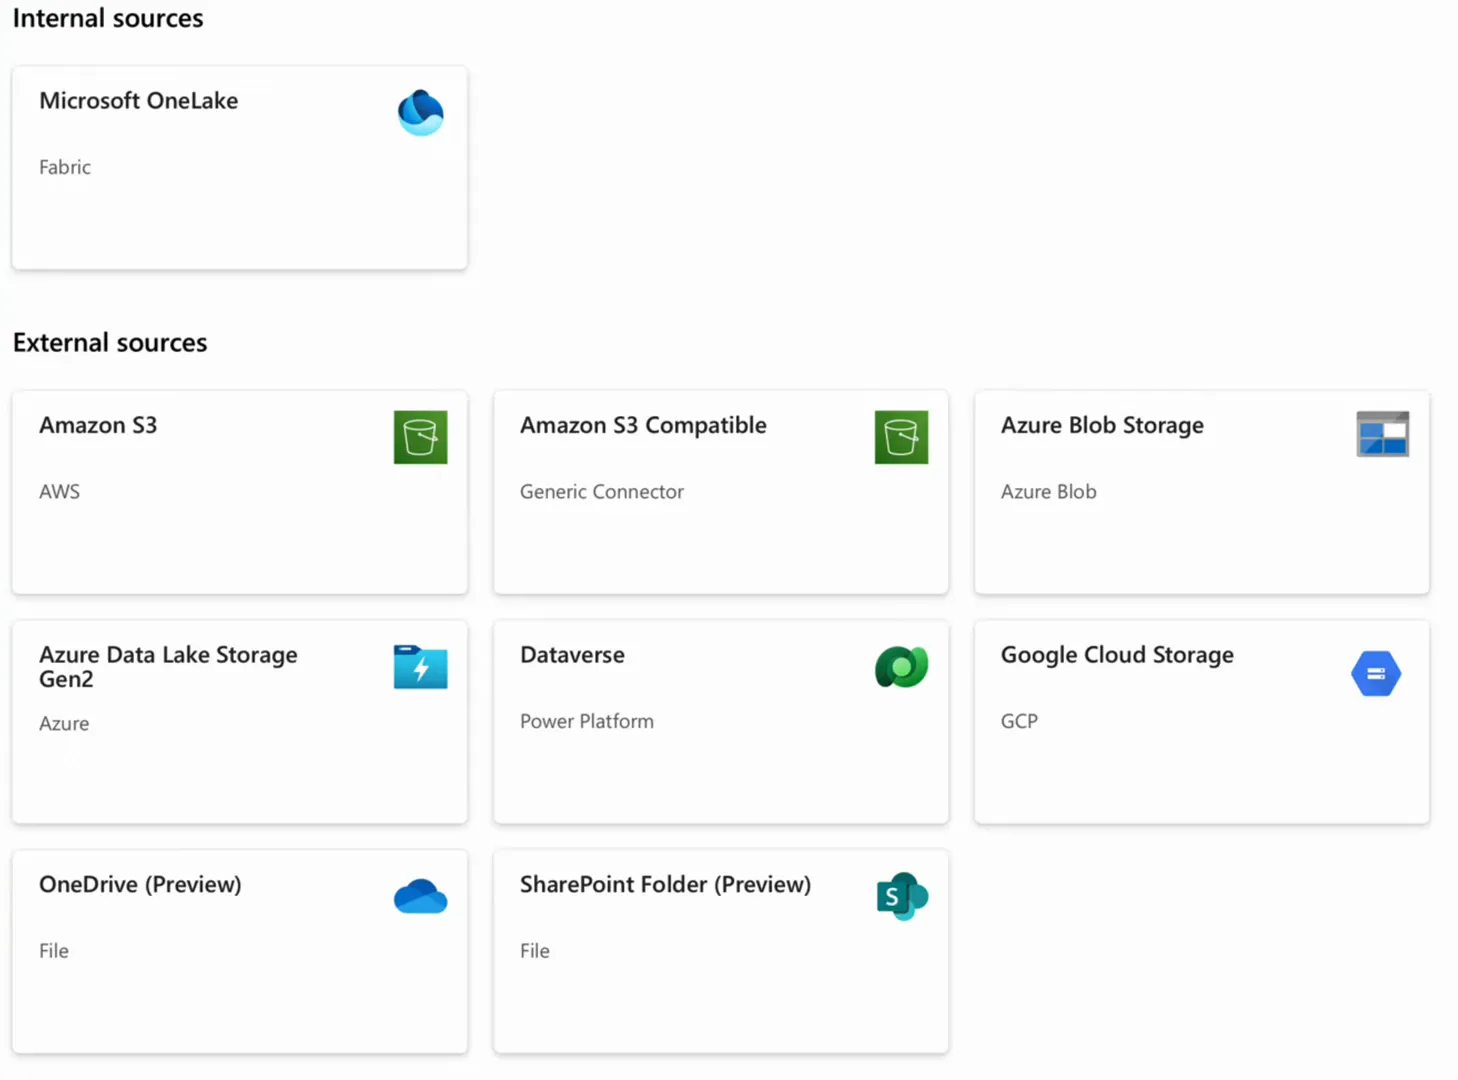Pick the OneDrive (Preview) title

point(140,885)
